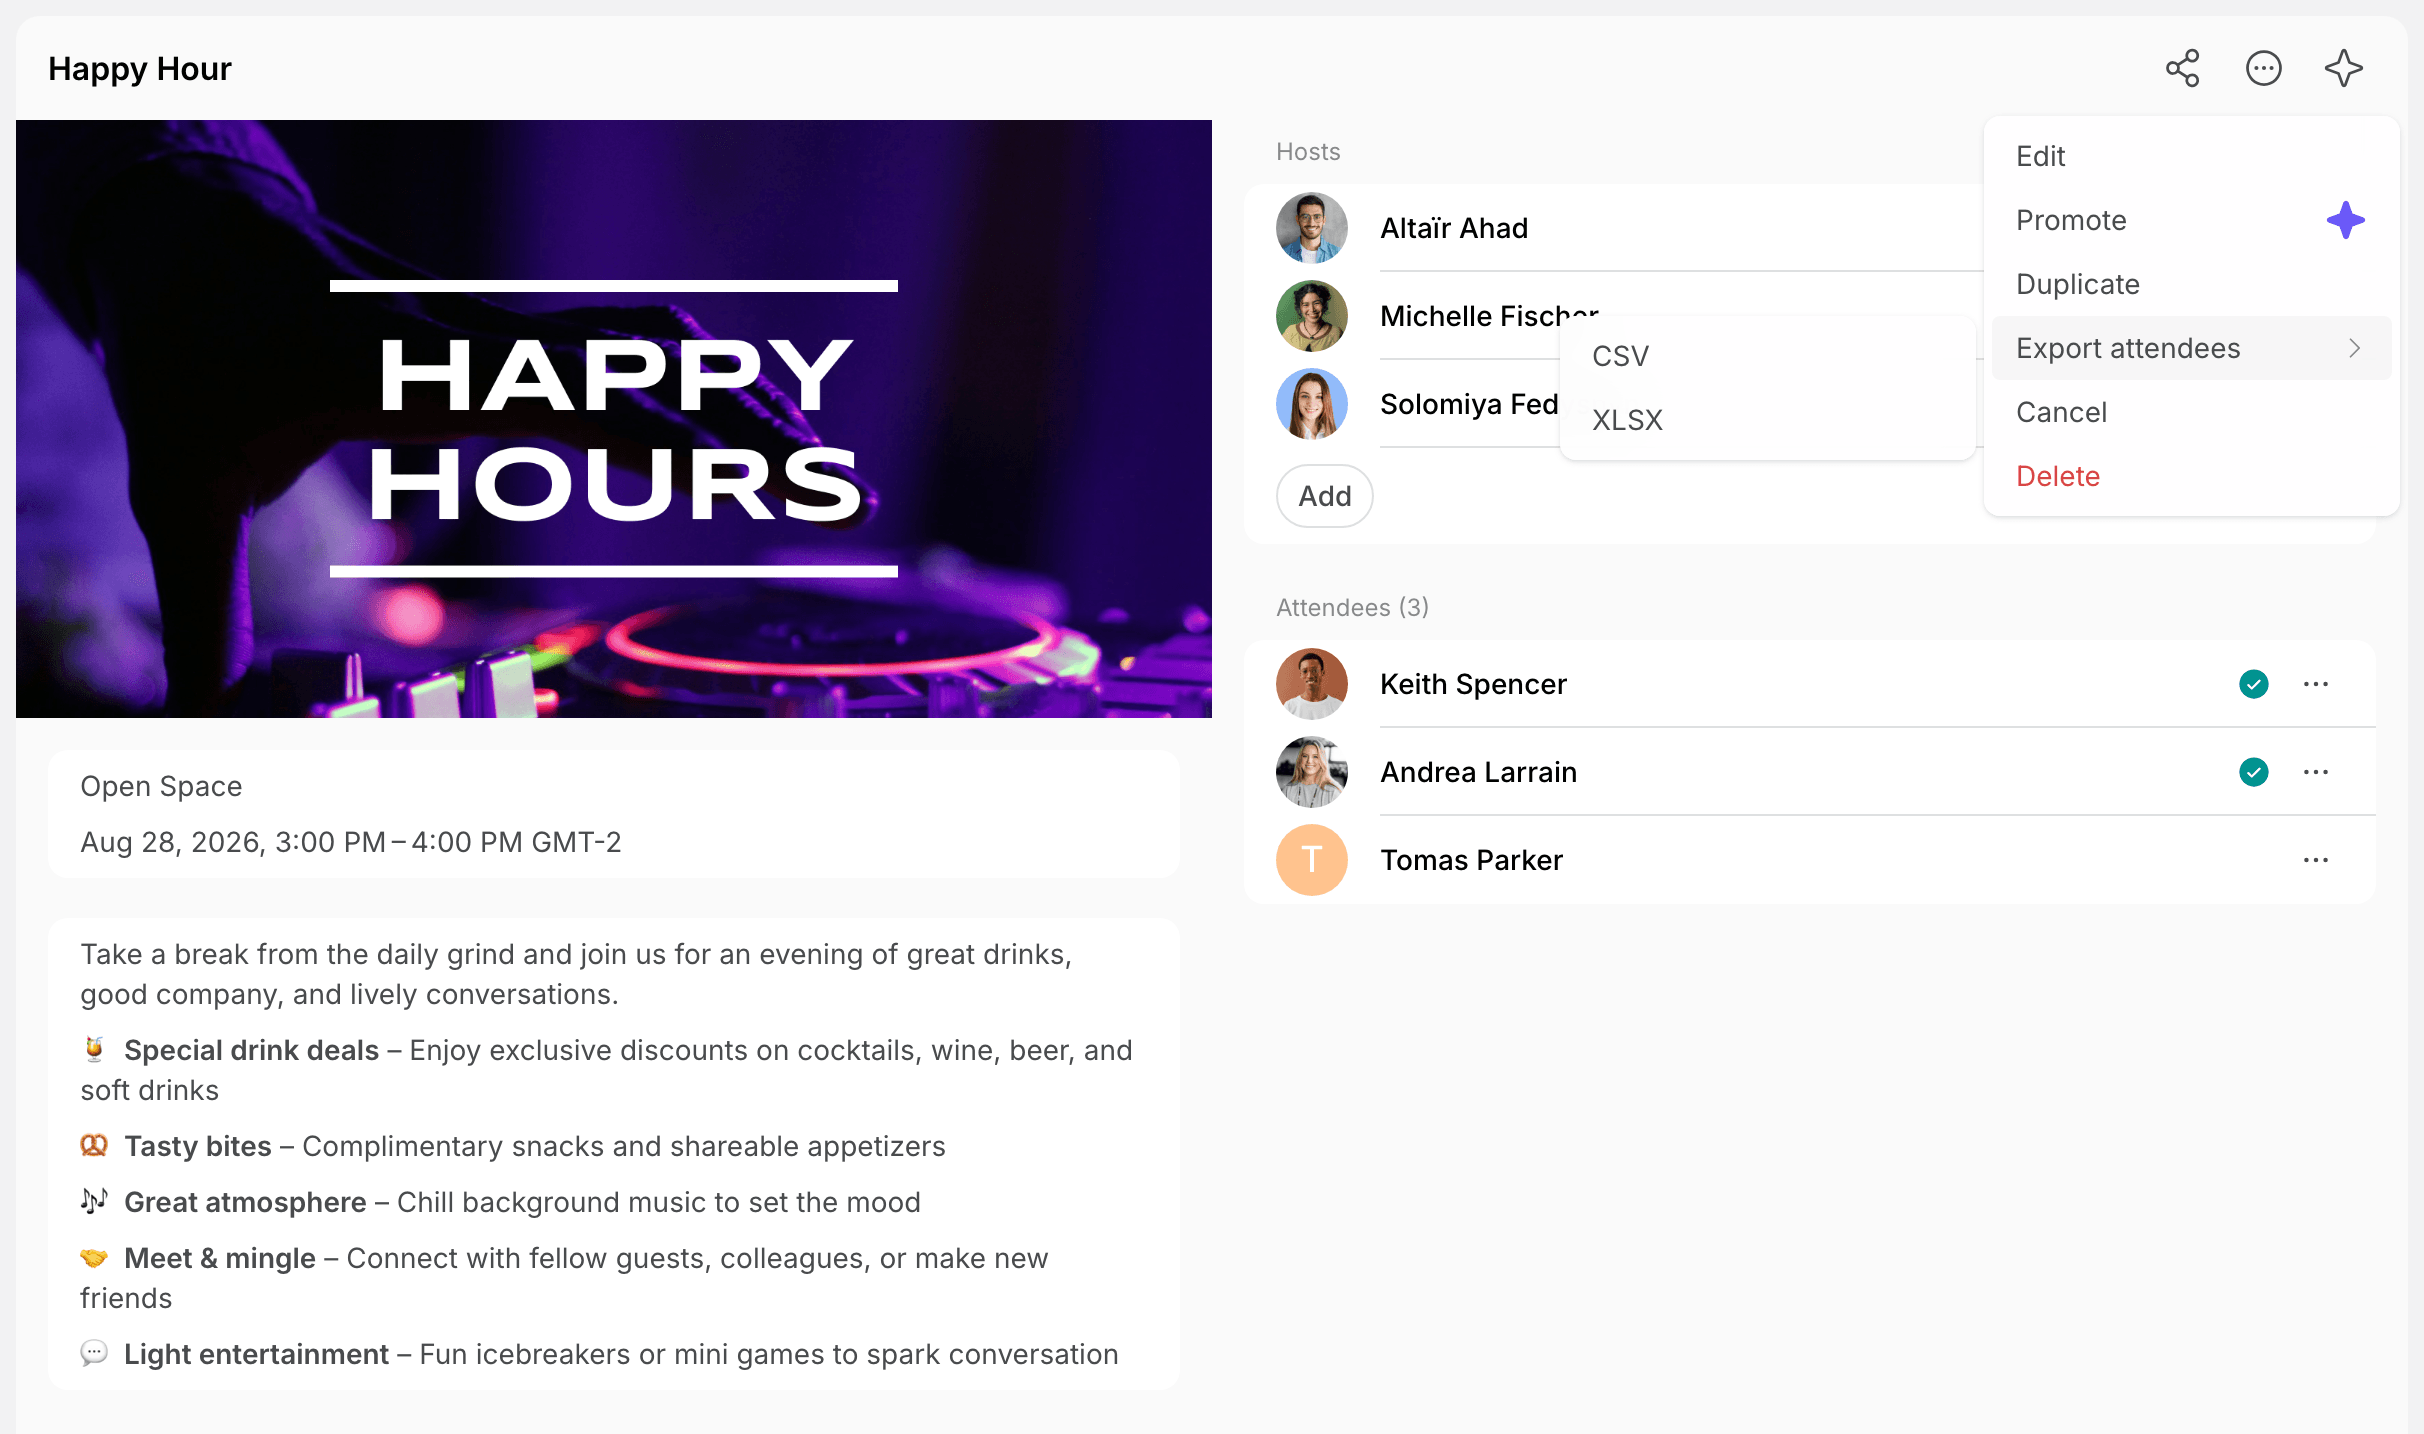Click the Open Space location text
The height and width of the screenshot is (1434, 2424).
point(161,786)
